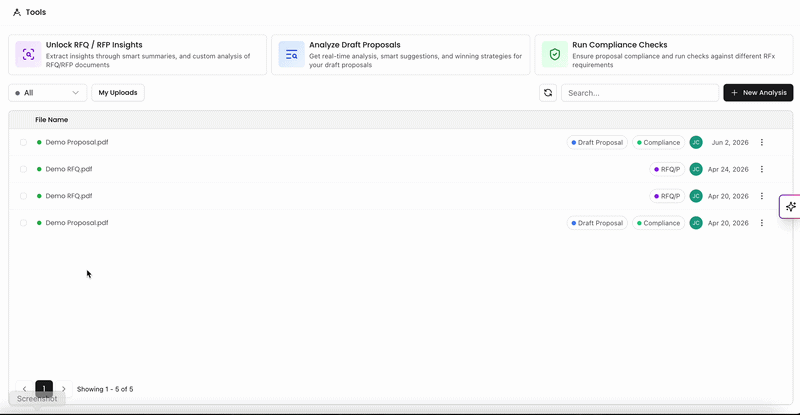Check the box for the first Demo Proposal.pdf

(x=23, y=142)
